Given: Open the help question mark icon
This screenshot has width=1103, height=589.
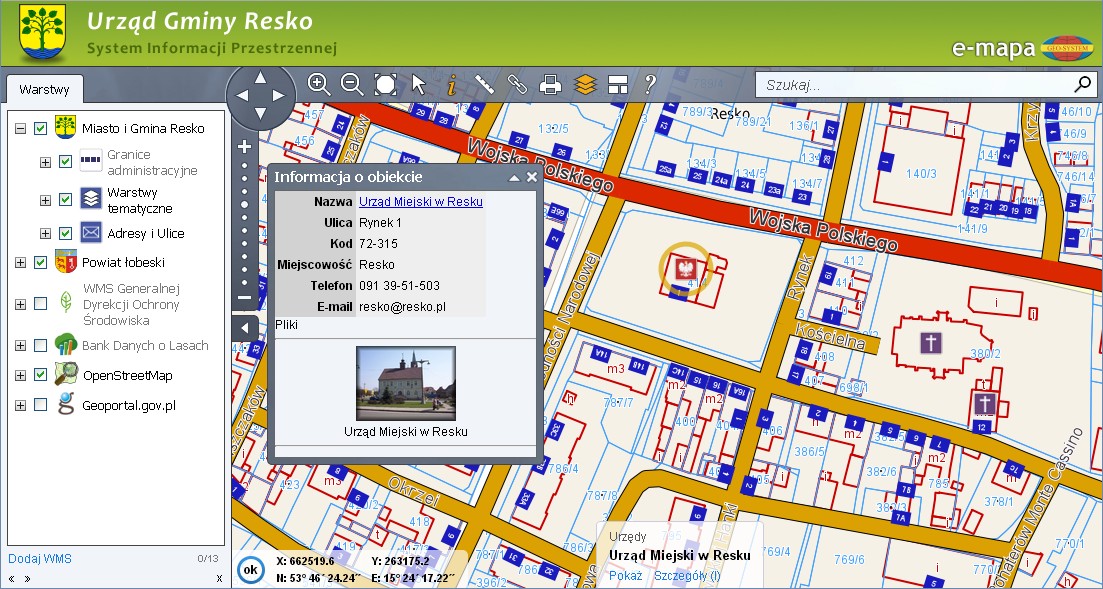Looking at the screenshot, I should pos(650,84).
